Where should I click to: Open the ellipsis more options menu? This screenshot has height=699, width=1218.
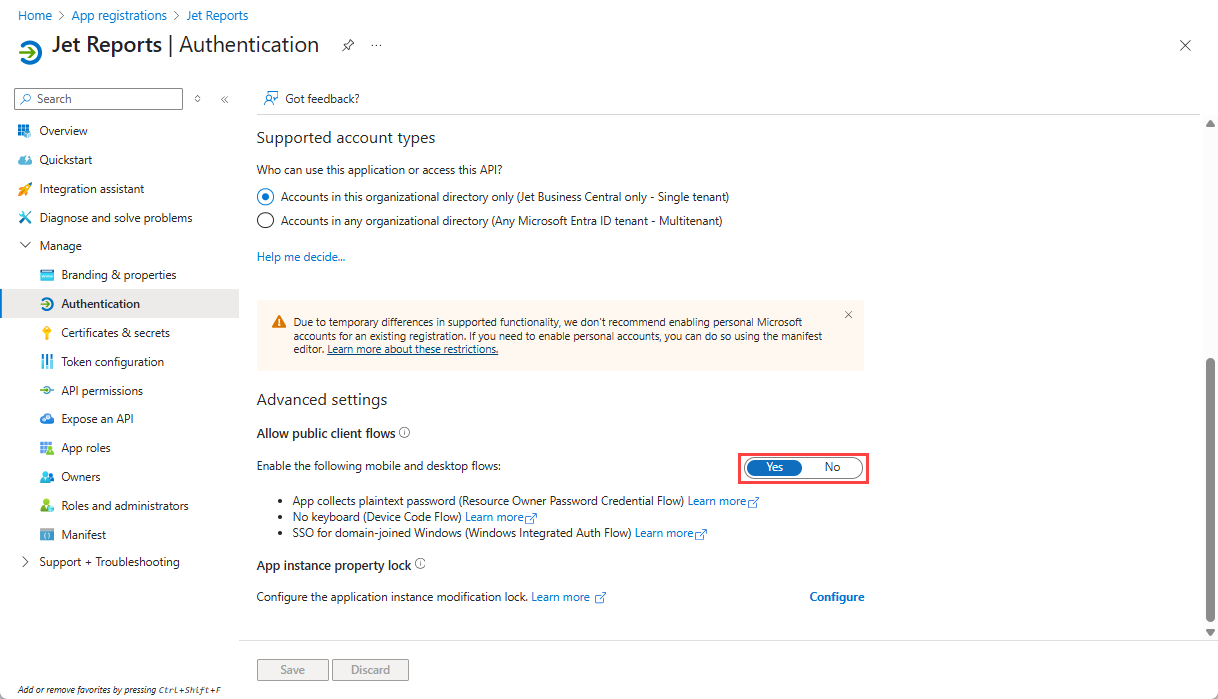376,45
